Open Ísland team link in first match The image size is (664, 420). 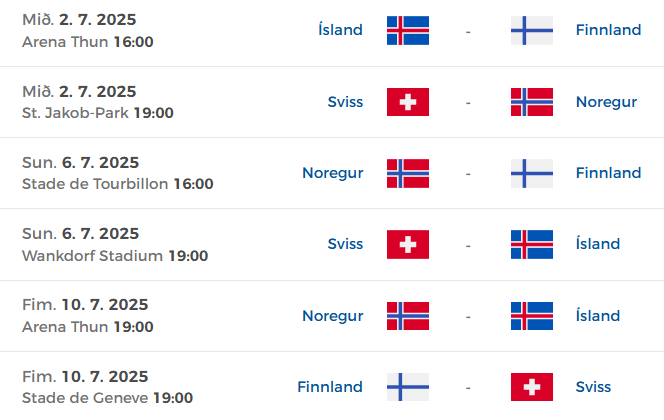pos(340,30)
